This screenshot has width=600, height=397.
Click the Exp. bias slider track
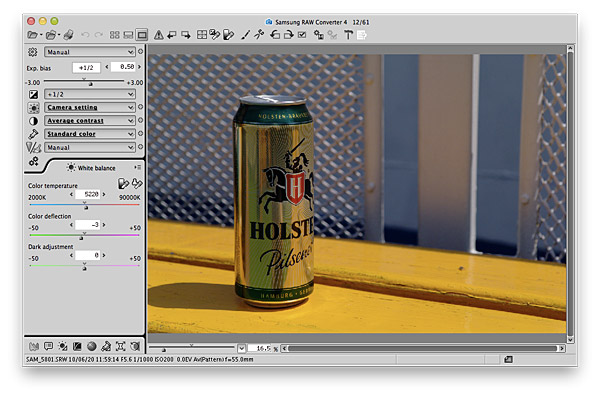(84, 82)
